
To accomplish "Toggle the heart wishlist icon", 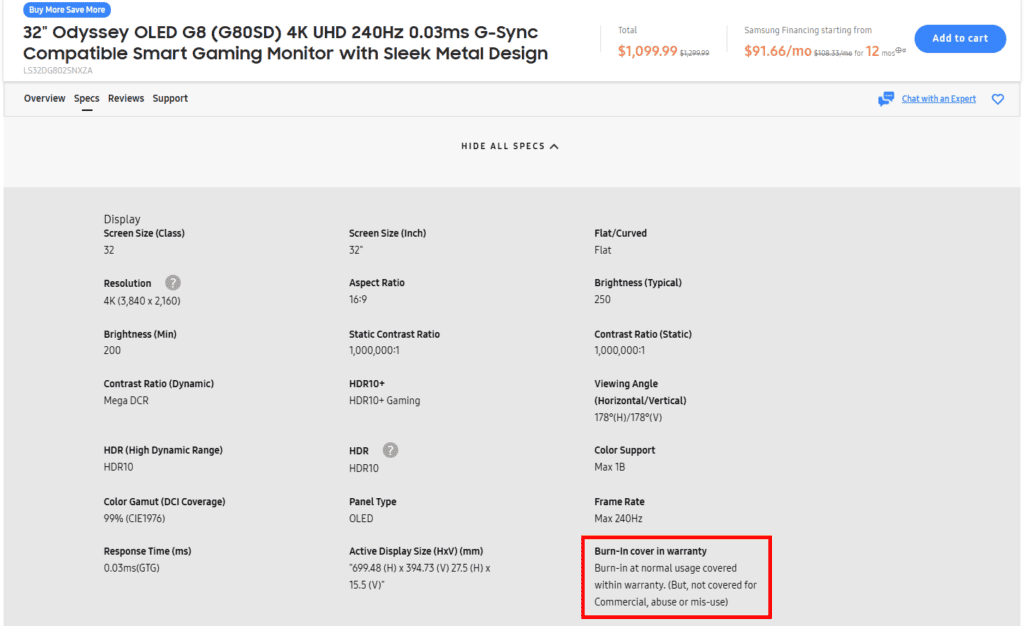I will click(x=997, y=99).
